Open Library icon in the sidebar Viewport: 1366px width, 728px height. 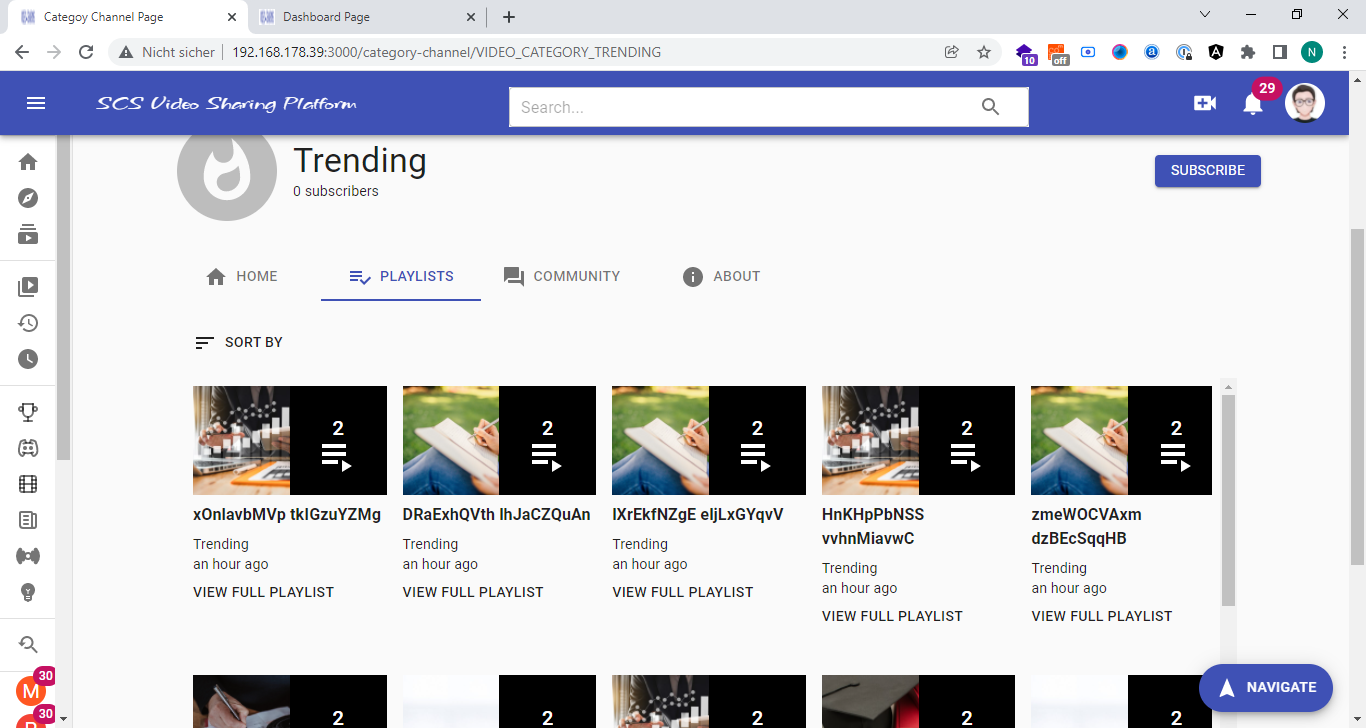pyautogui.click(x=28, y=287)
